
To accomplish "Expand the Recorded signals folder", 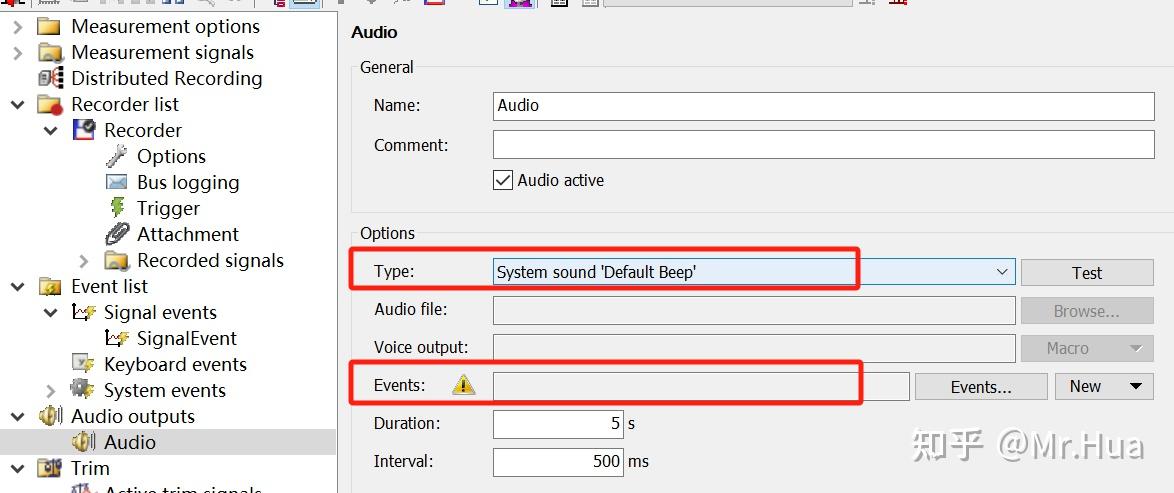I will 84,260.
